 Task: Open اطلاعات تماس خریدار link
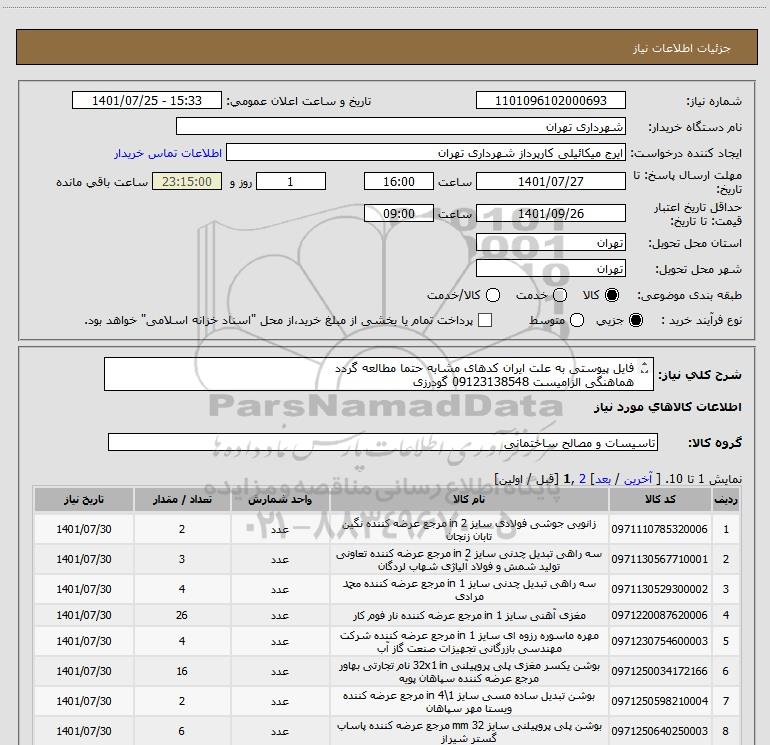(x=168, y=153)
